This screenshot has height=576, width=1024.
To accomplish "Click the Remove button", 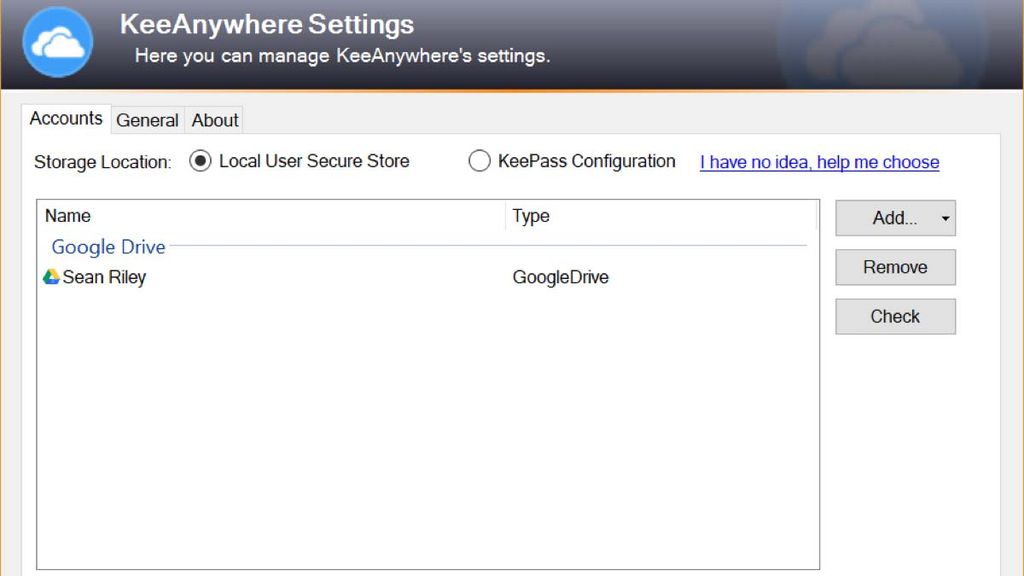I will click(x=894, y=267).
